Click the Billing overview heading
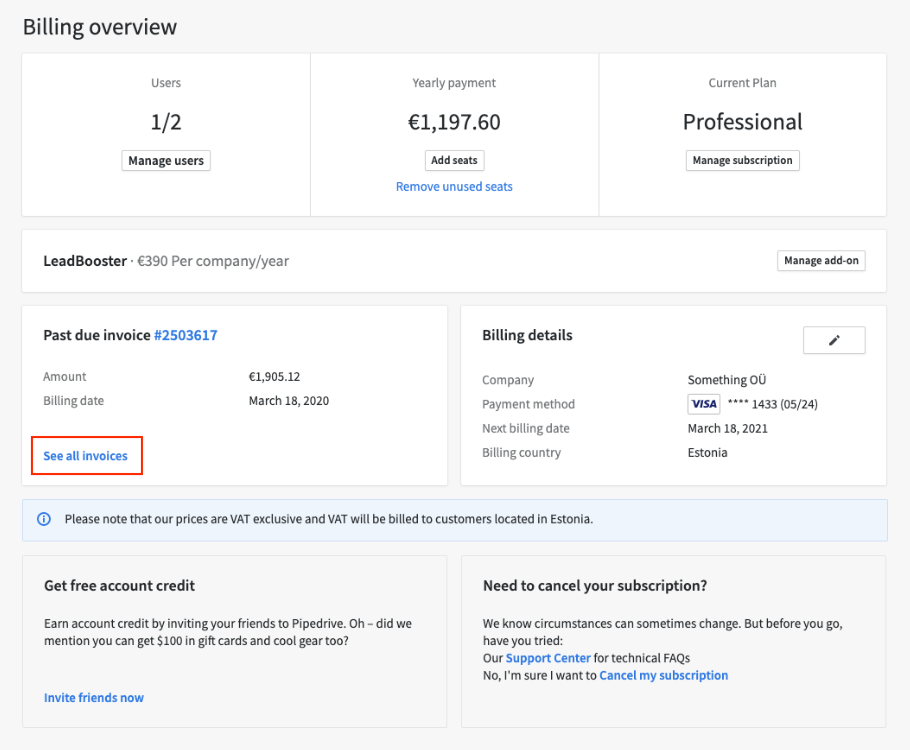 click(x=100, y=27)
